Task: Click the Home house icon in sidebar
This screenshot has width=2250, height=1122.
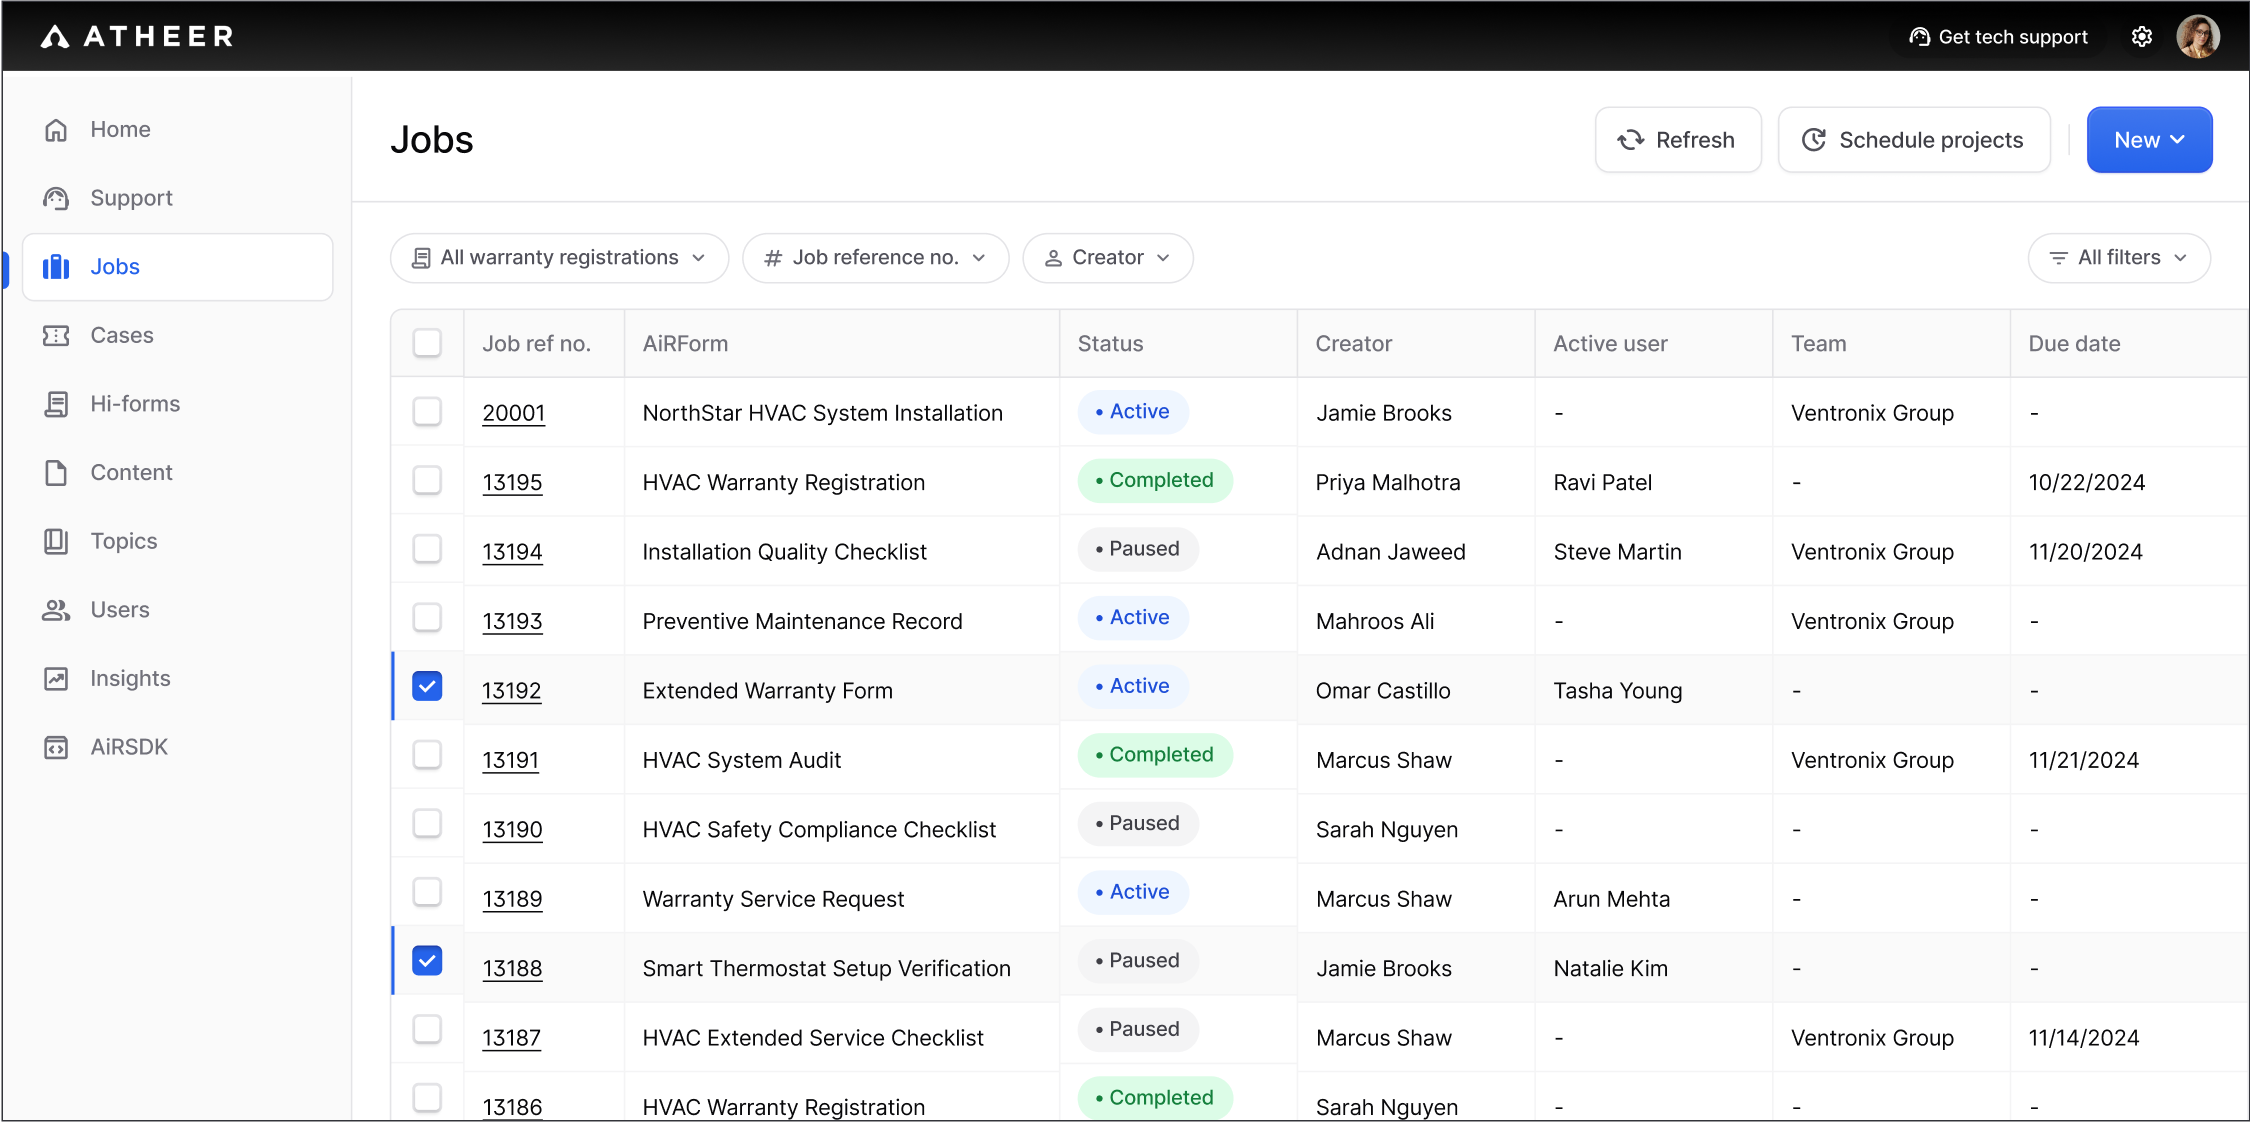Action: (56, 130)
